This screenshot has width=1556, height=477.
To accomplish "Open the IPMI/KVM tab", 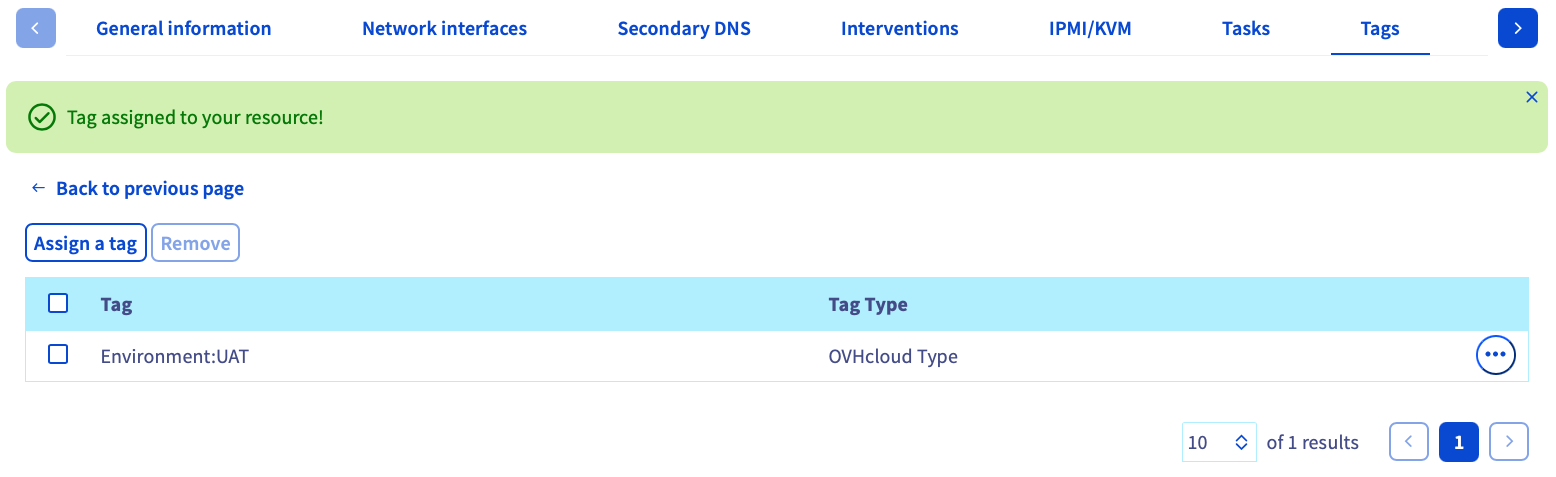I will [x=1090, y=28].
